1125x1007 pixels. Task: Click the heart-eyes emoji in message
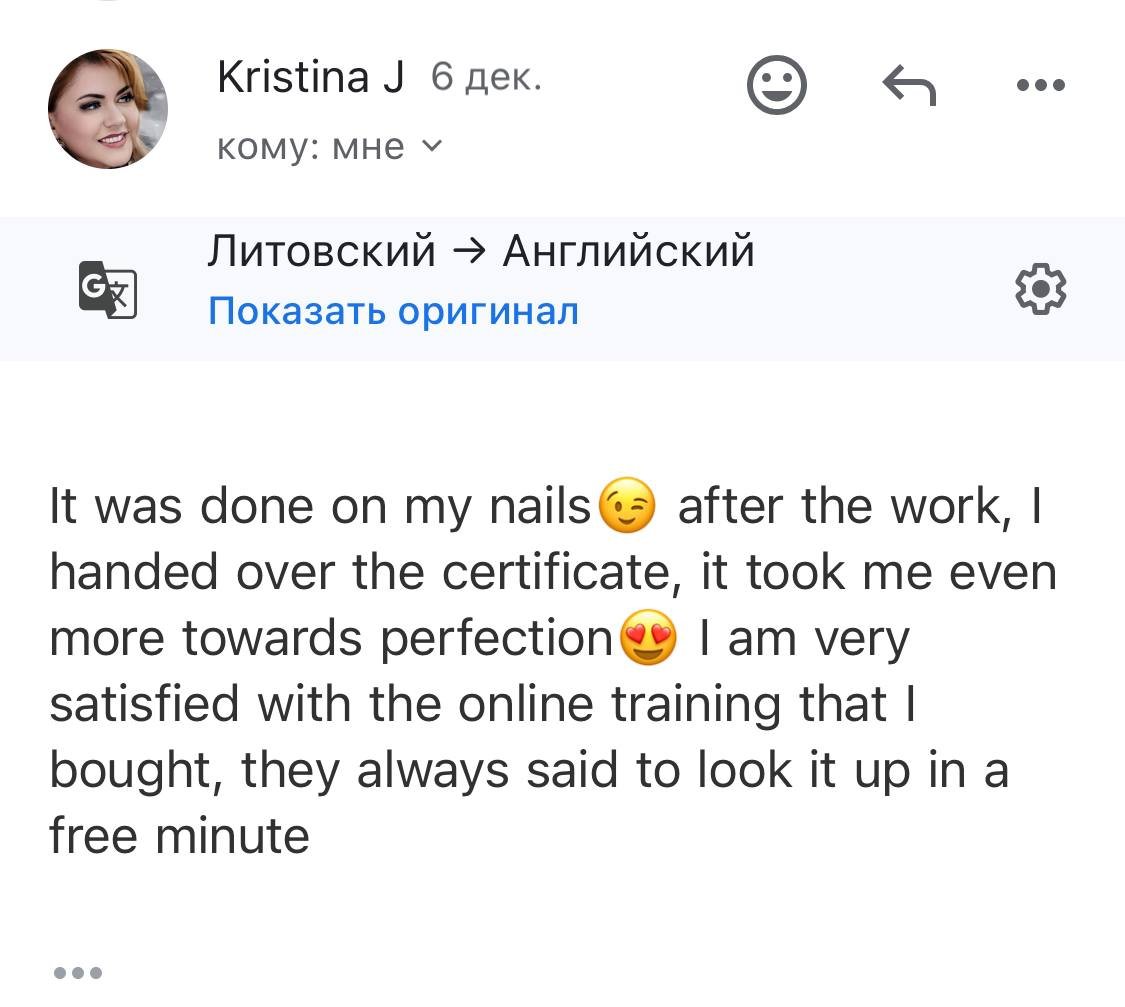point(648,640)
